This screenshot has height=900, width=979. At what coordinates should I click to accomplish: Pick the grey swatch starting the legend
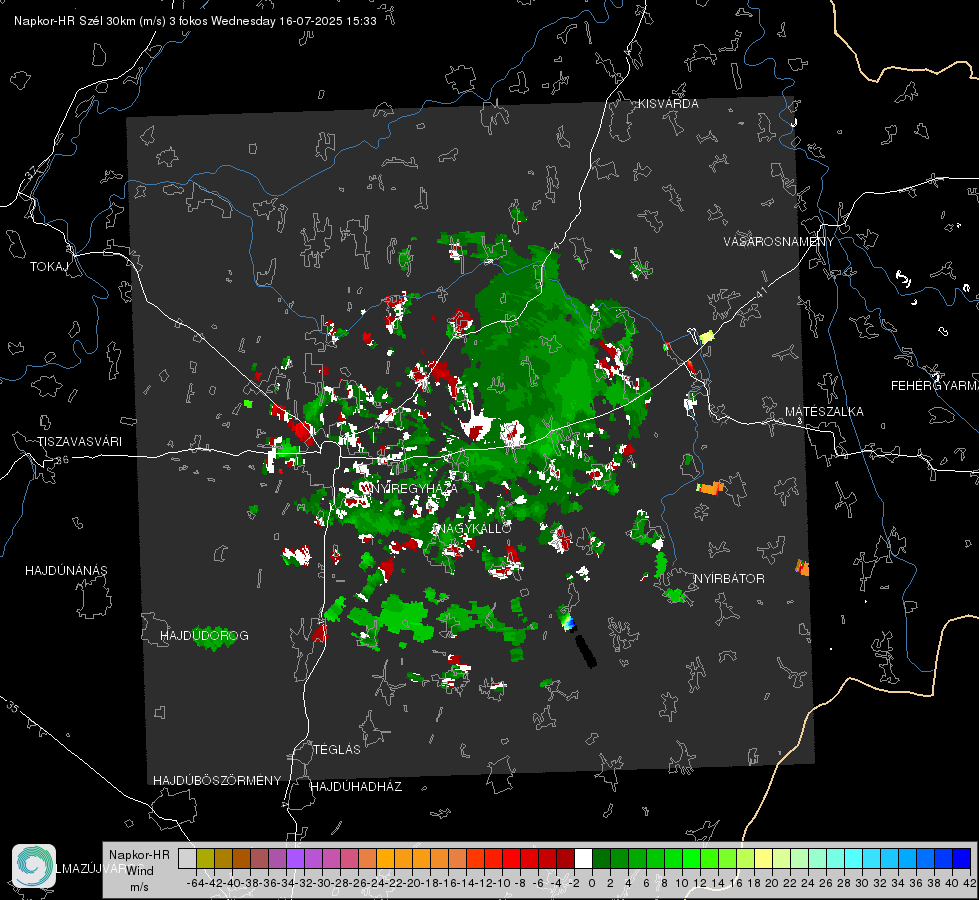pyautogui.click(x=187, y=858)
